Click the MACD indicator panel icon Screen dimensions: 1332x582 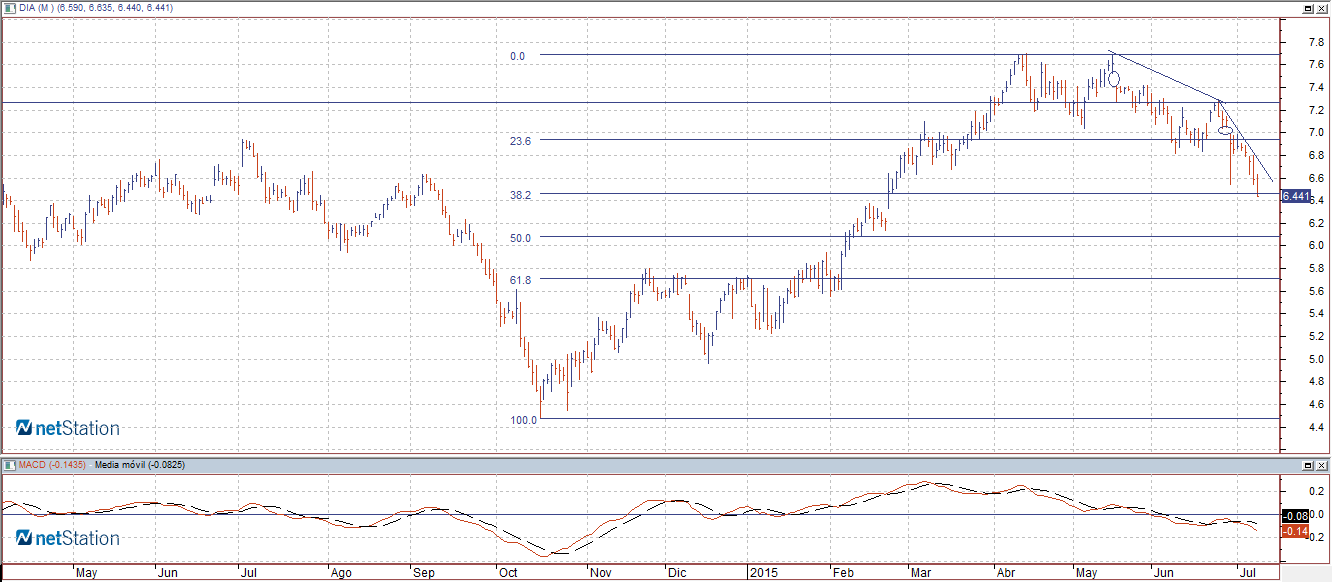[9, 465]
